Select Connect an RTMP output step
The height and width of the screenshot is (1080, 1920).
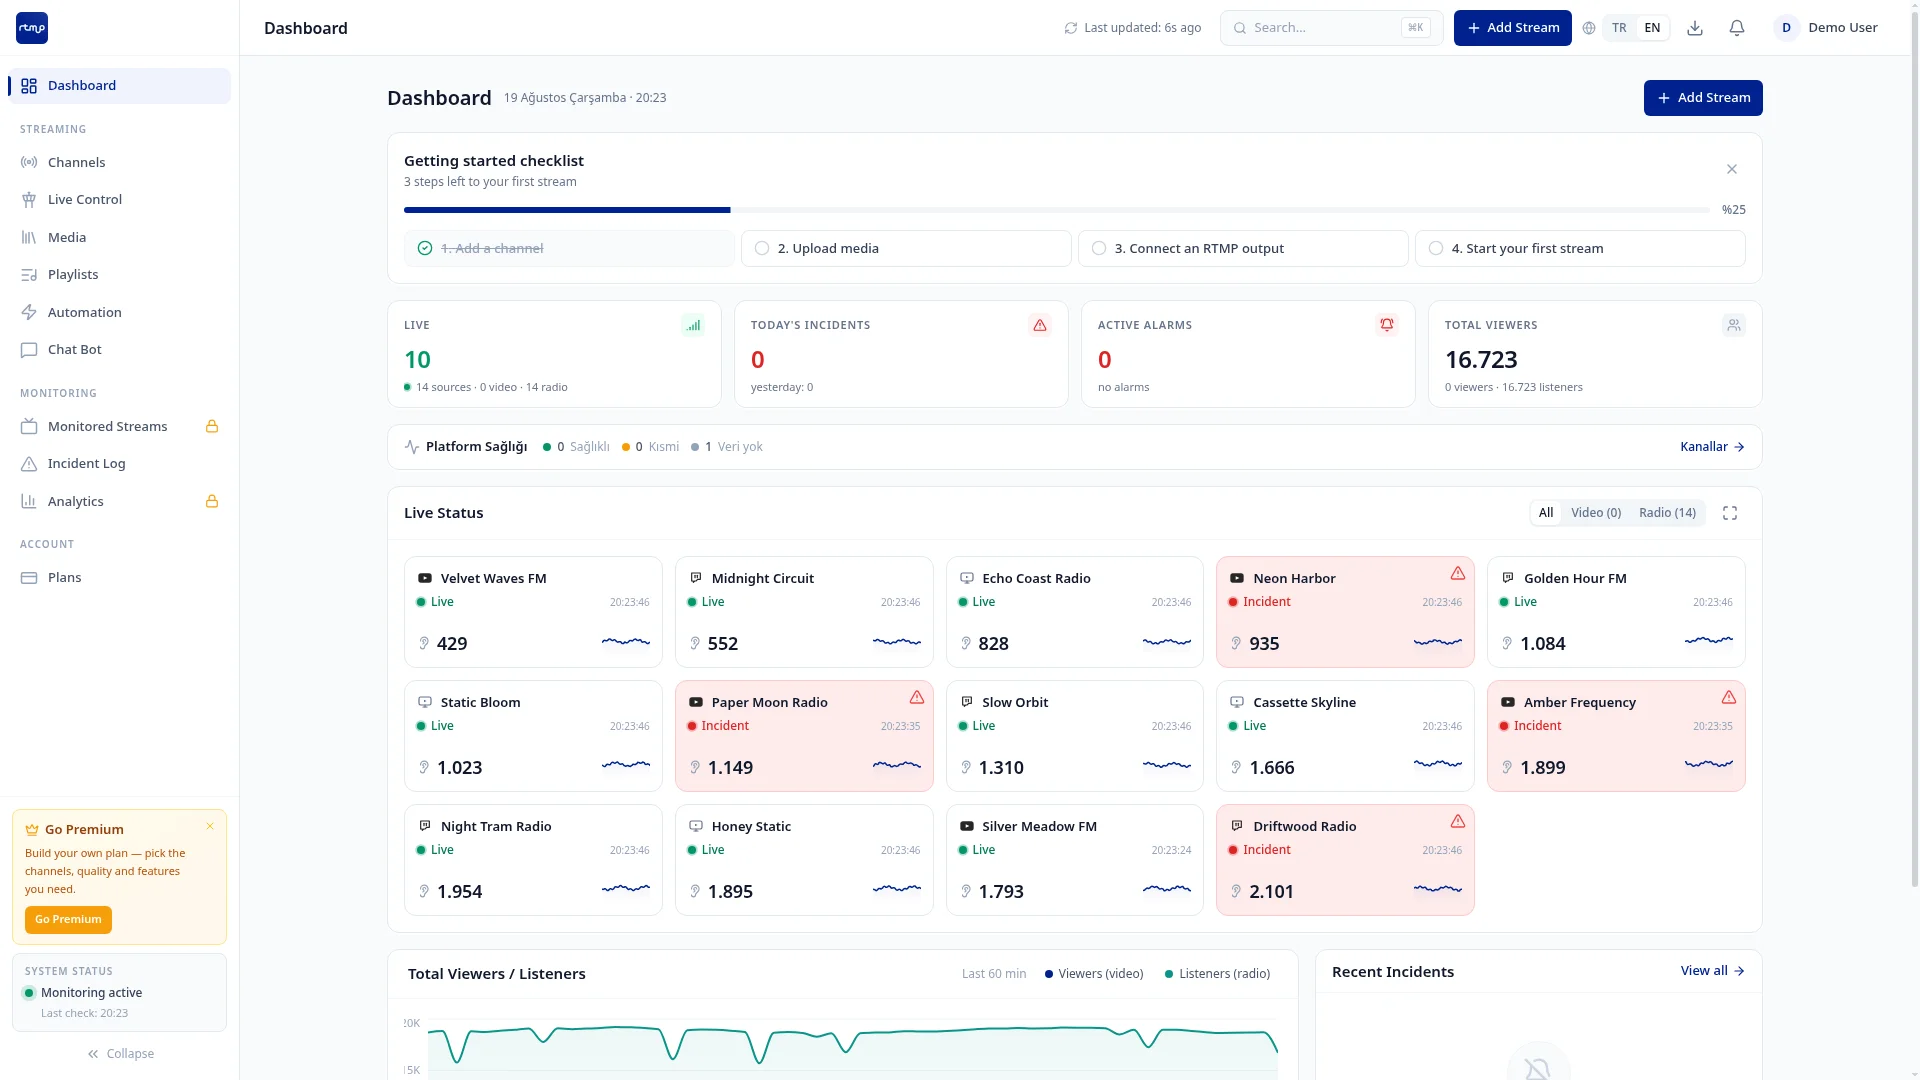click(1243, 249)
